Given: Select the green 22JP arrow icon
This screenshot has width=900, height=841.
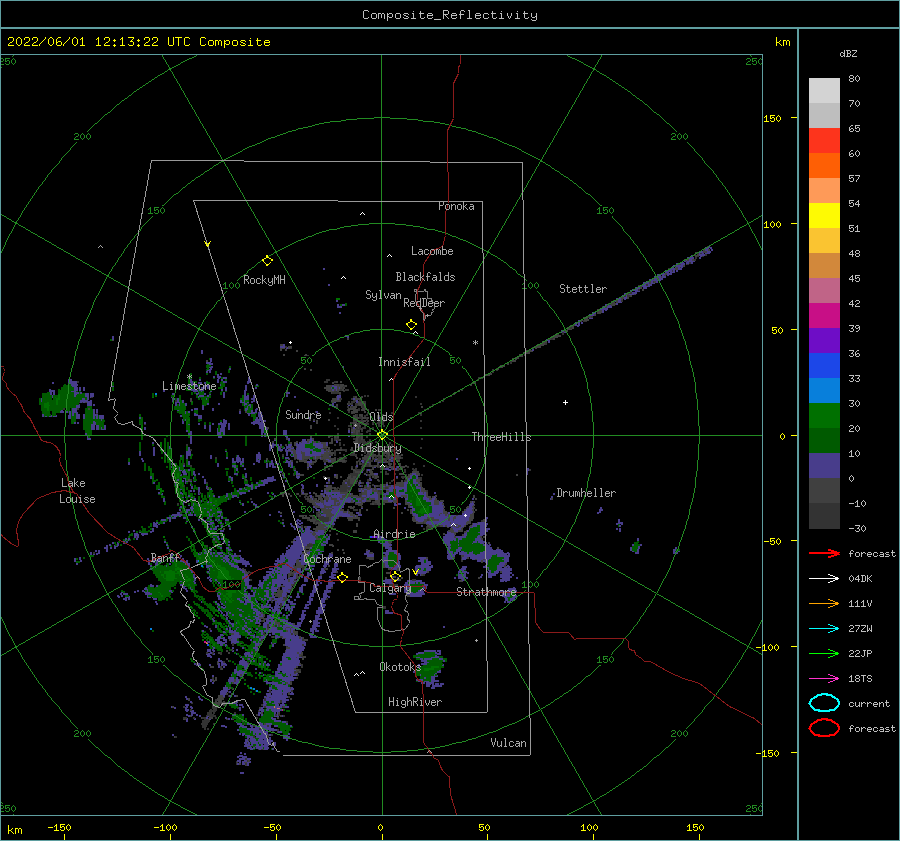Looking at the screenshot, I should [x=824, y=653].
